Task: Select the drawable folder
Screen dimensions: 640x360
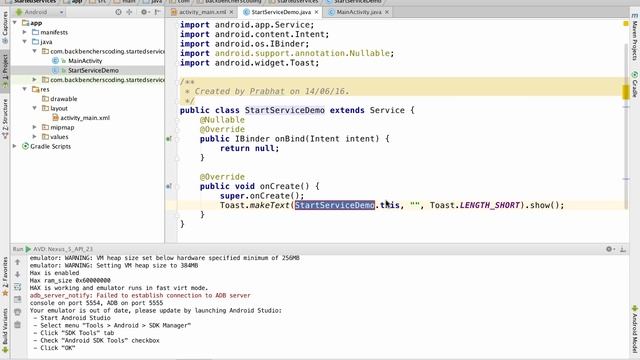Action: point(64,99)
